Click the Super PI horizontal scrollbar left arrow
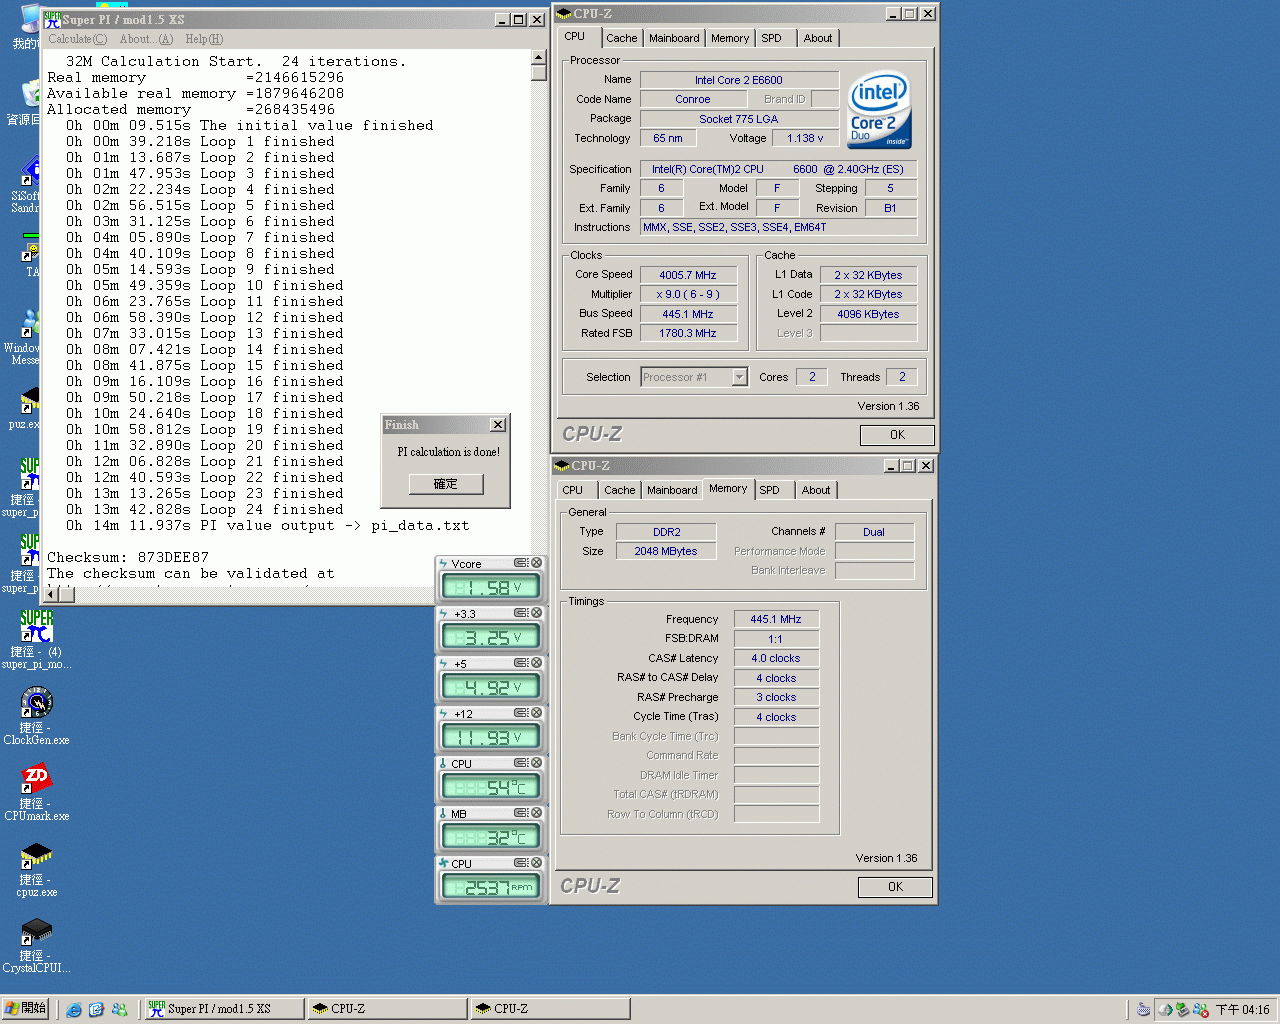Screen dimensions: 1280x1024 [51, 594]
